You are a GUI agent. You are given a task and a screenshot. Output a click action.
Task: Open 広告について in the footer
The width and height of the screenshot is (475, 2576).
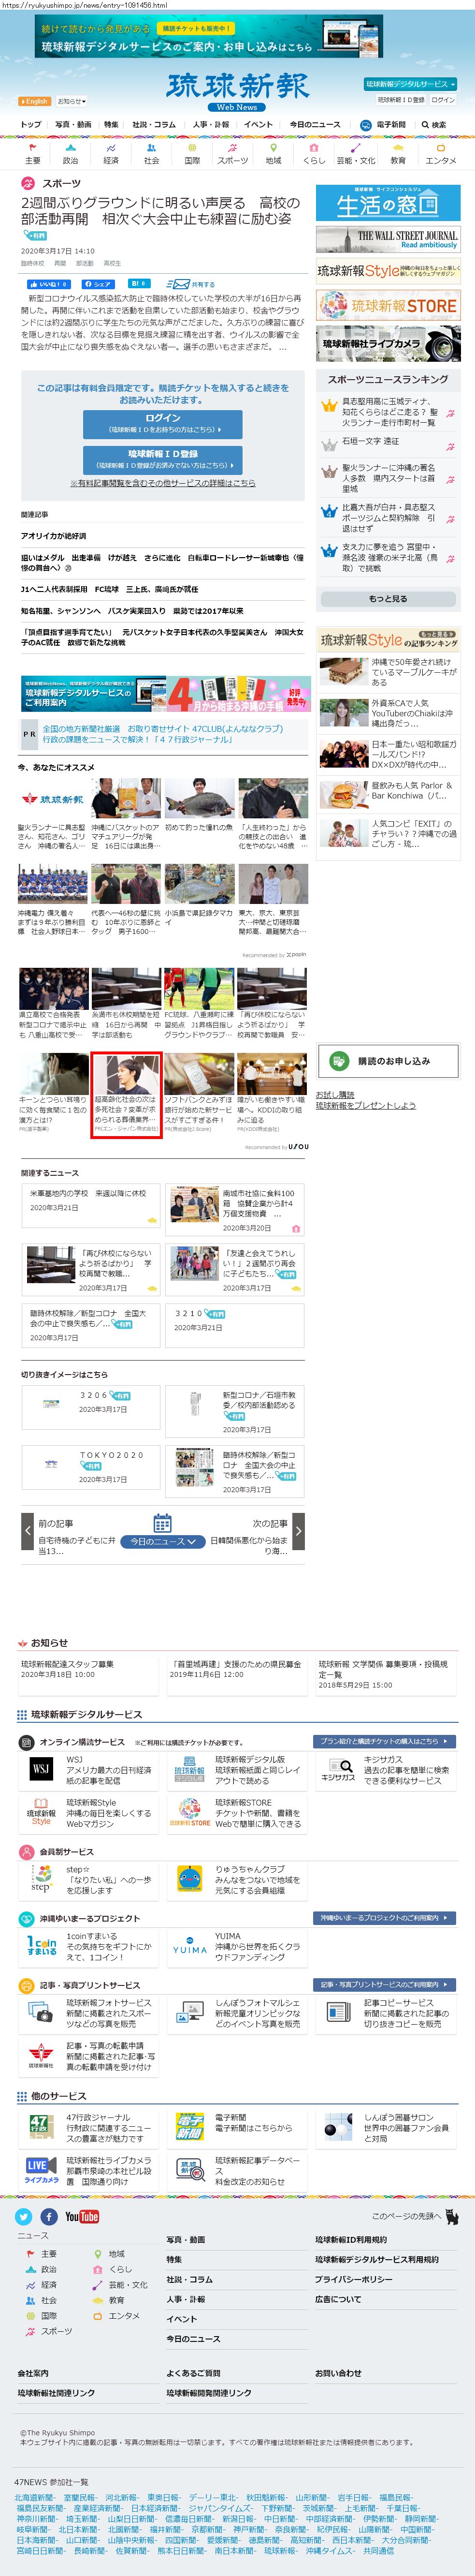(x=338, y=2299)
